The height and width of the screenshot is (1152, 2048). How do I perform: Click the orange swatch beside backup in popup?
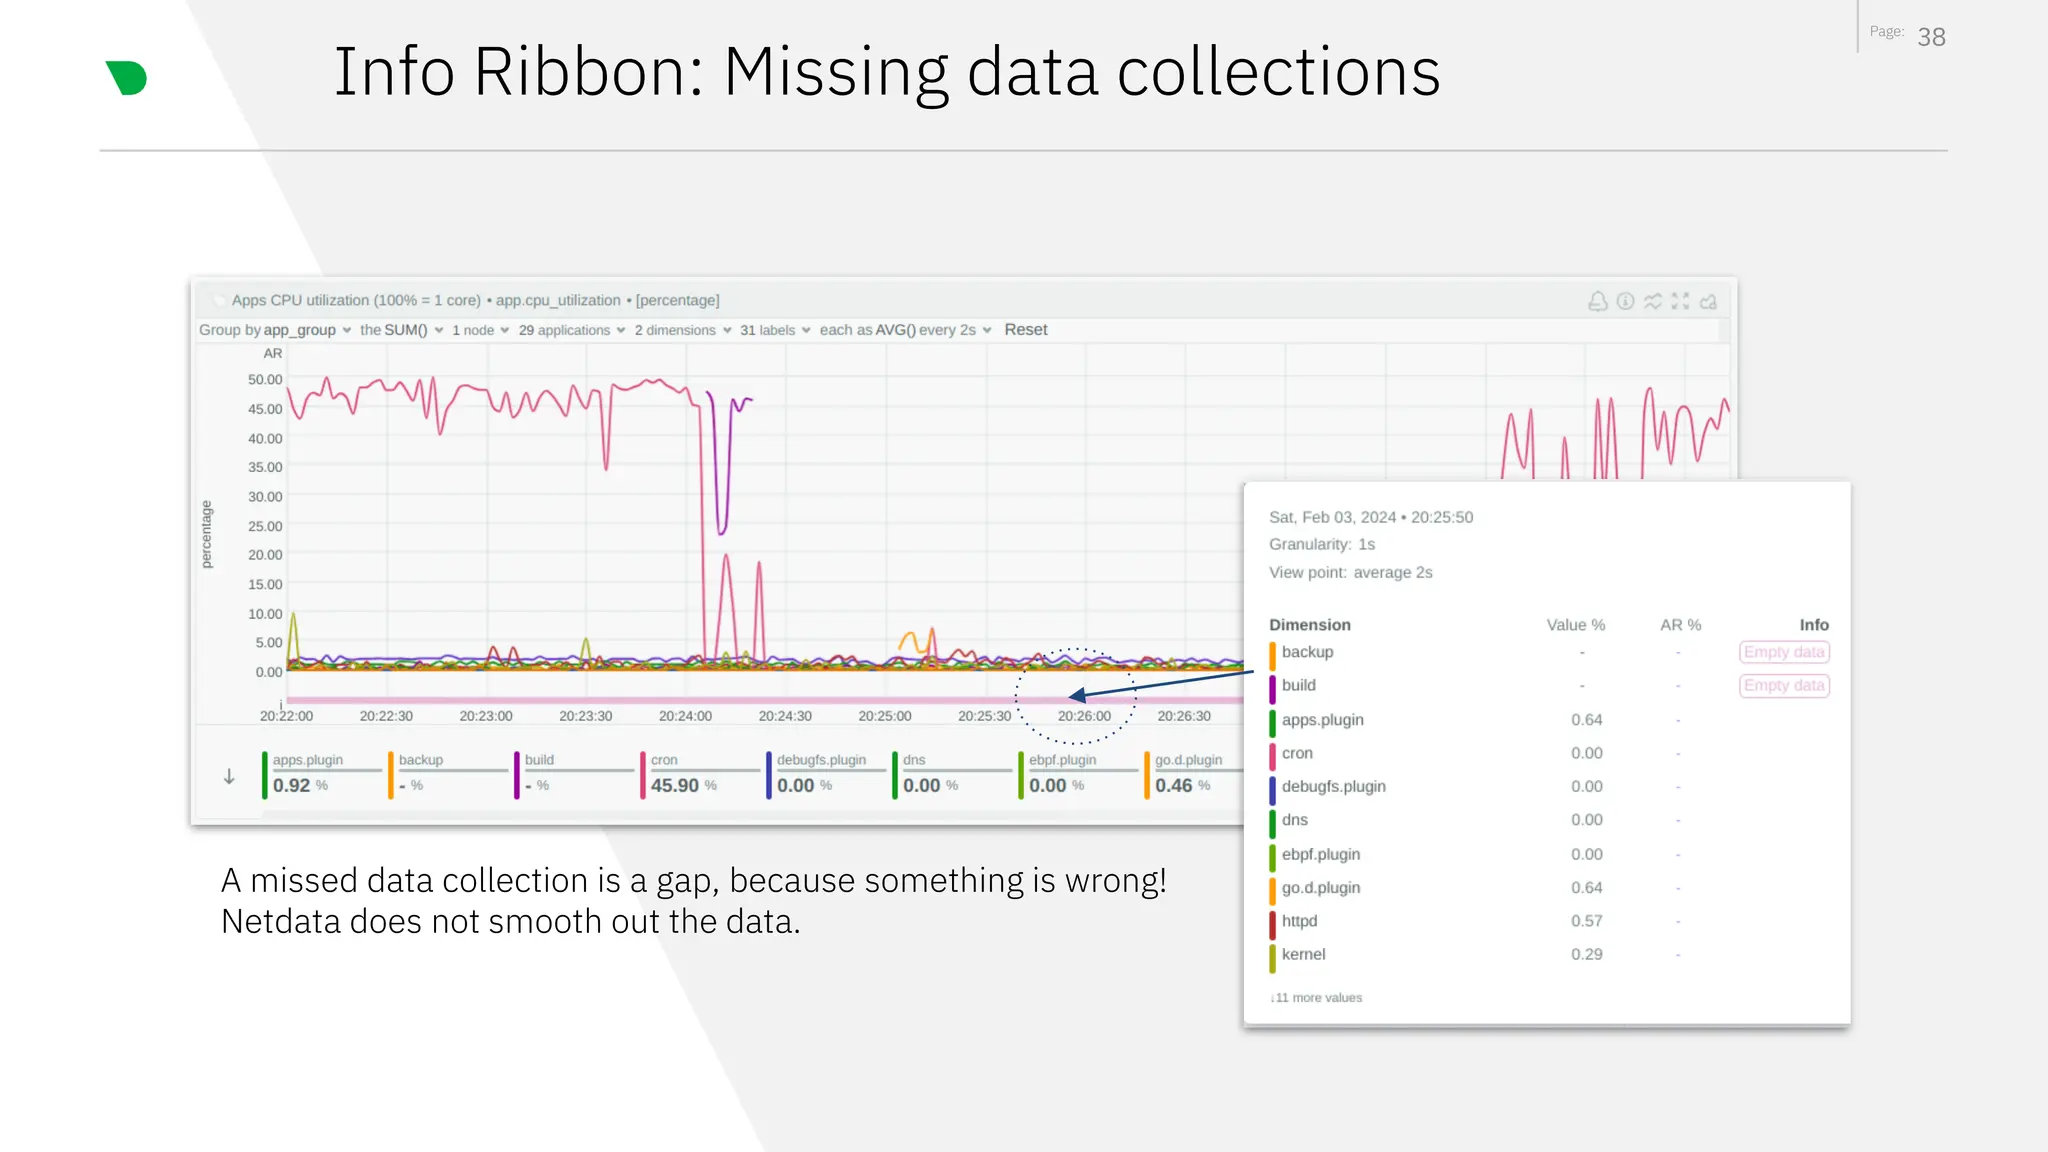pyautogui.click(x=1273, y=655)
